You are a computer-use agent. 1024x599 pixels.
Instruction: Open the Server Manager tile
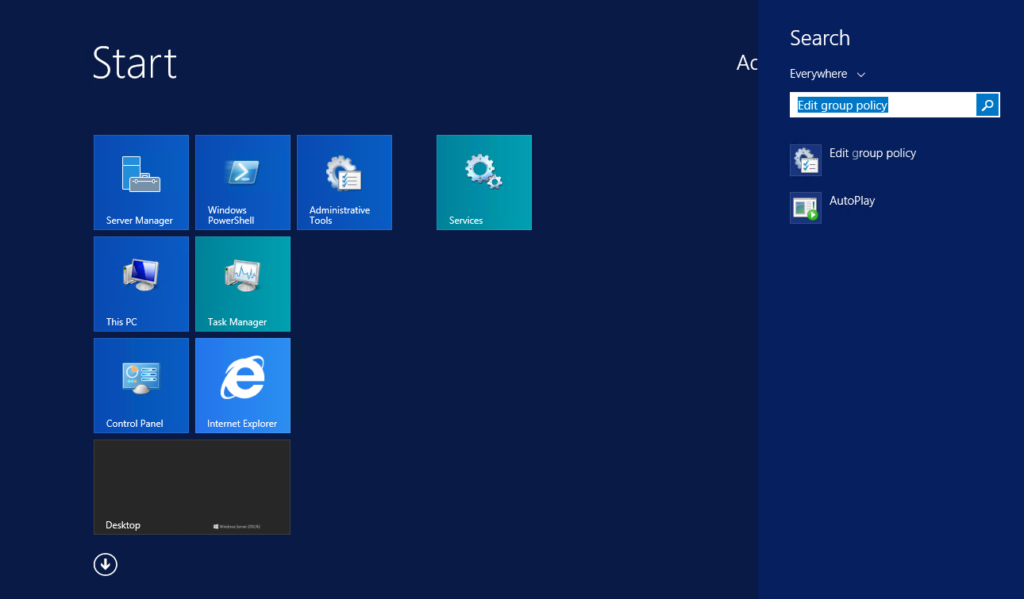tap(141, 182)
